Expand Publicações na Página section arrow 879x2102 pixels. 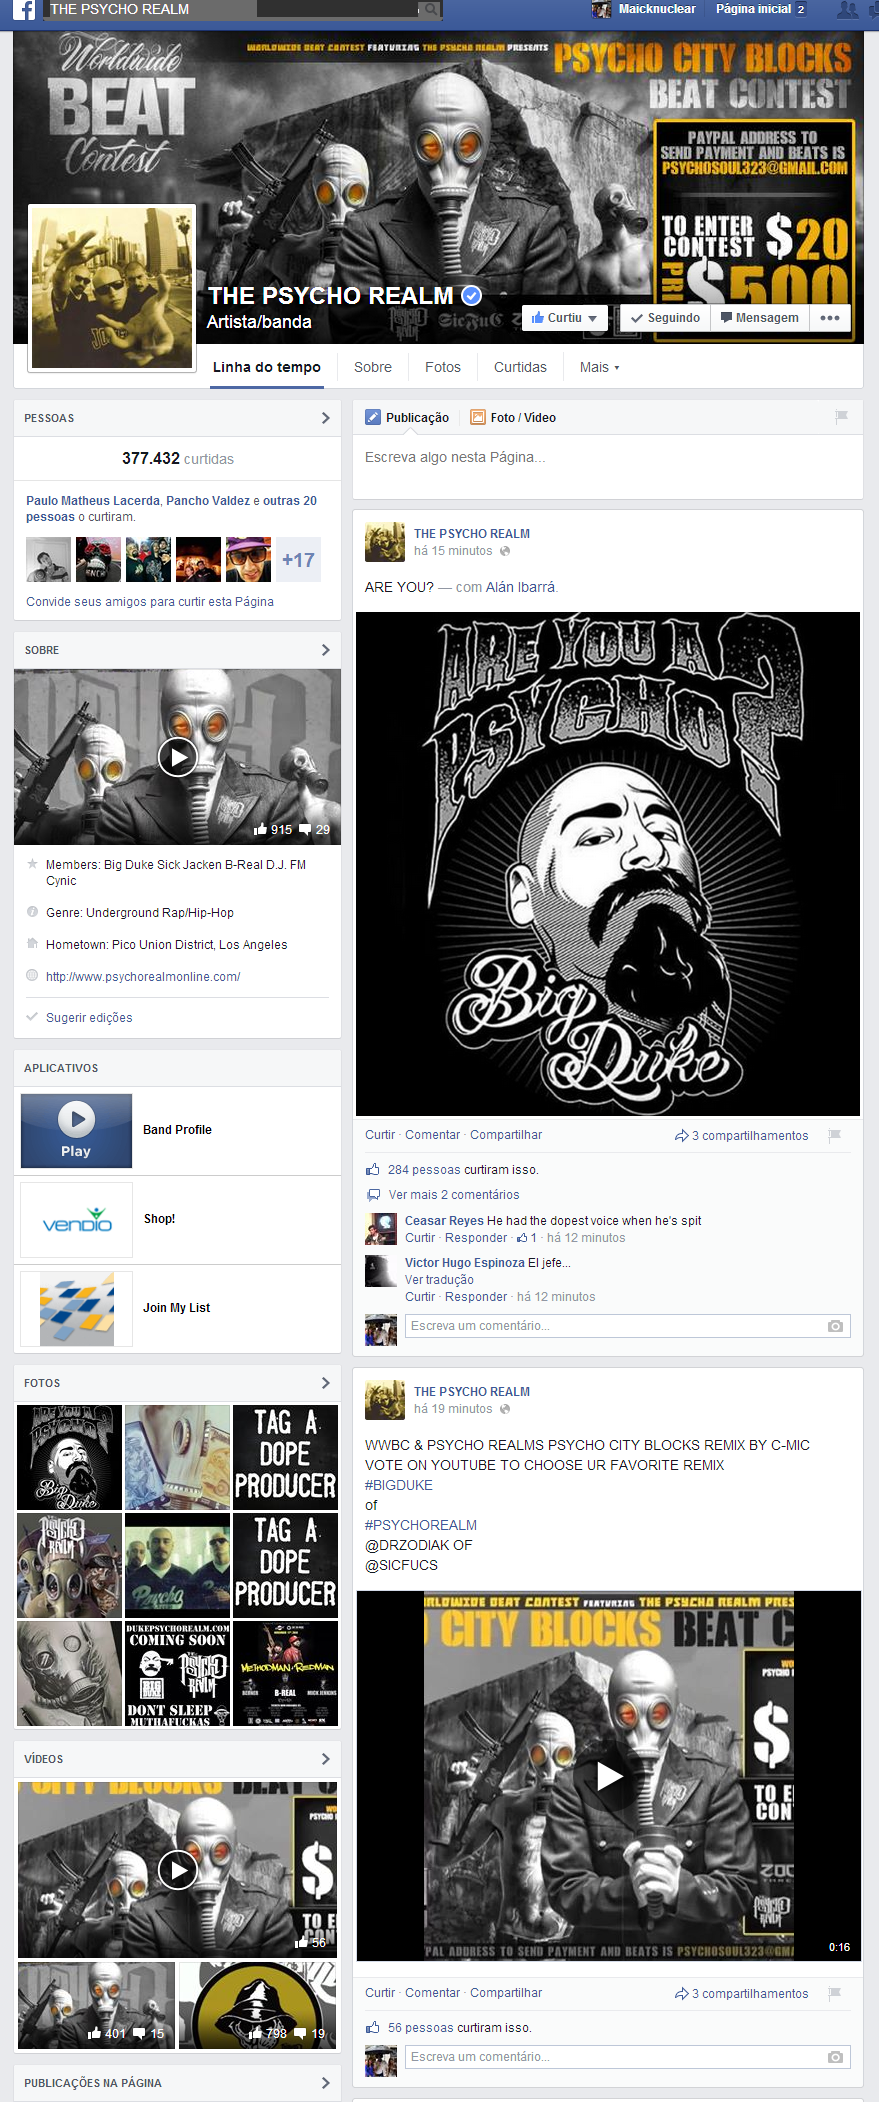[325, 2083]
